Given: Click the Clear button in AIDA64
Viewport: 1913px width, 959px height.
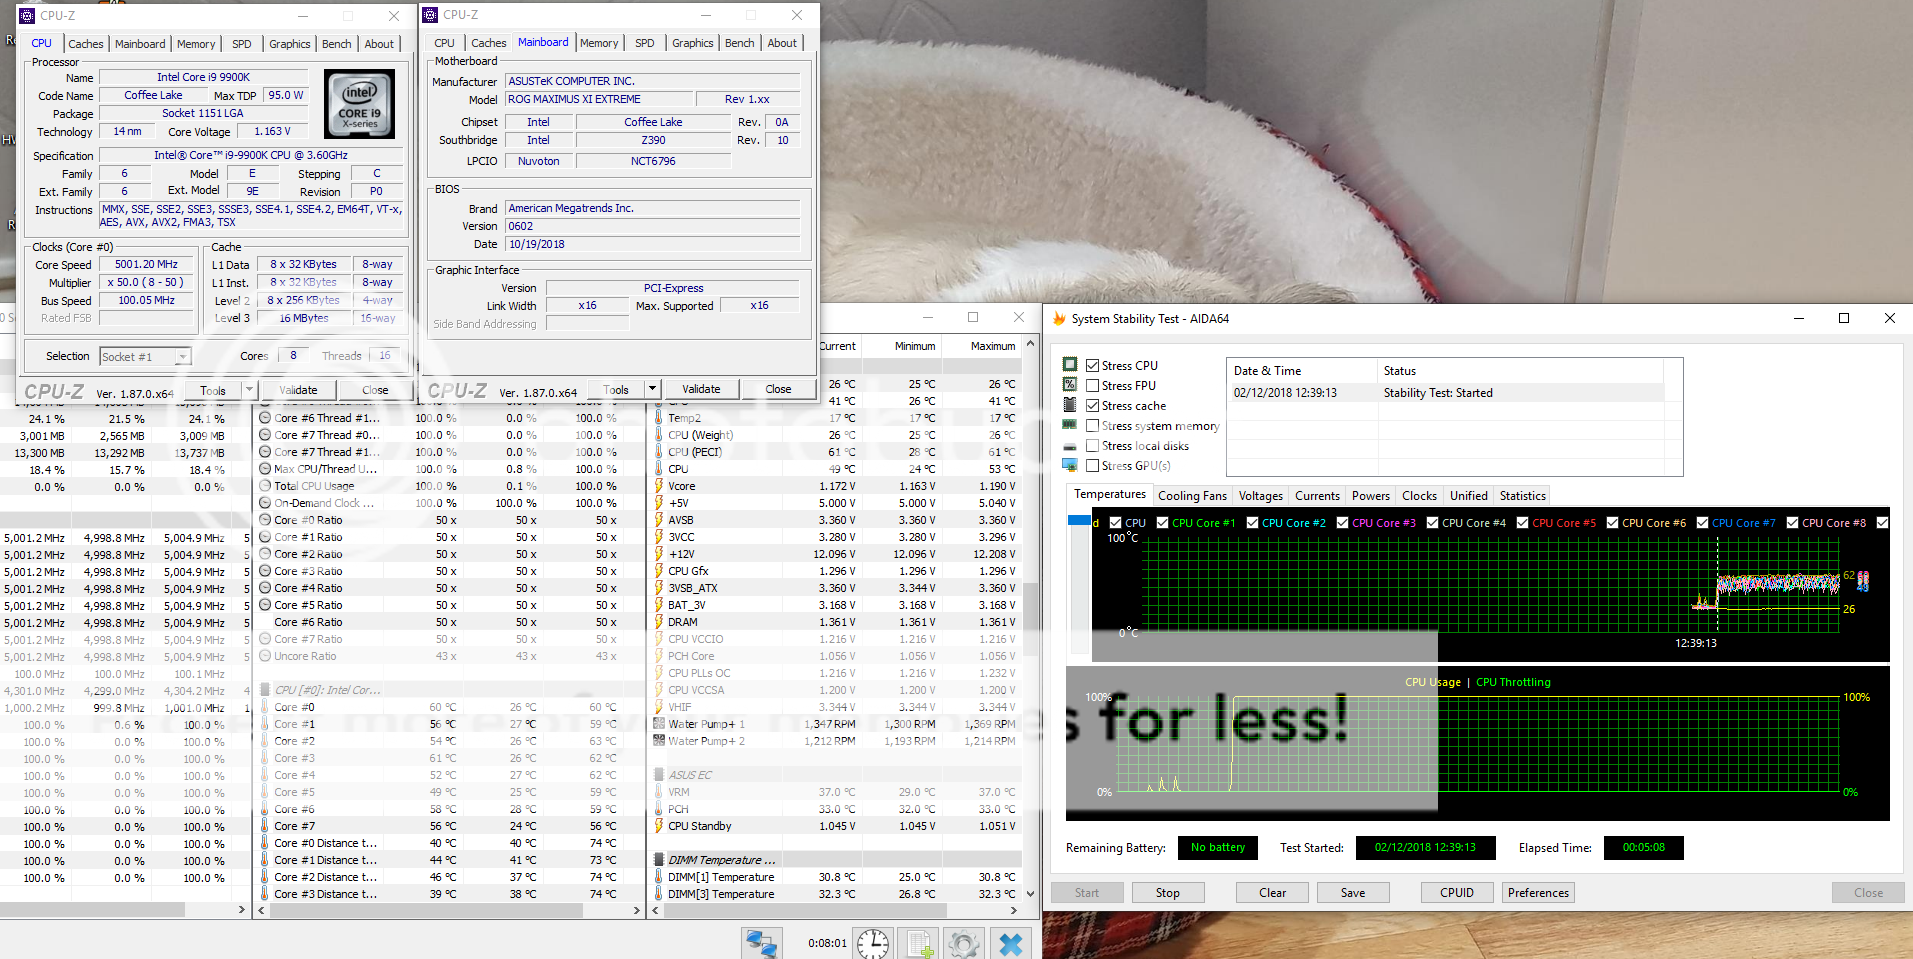Looking at the screenshot, I should (x=1272, y=893).
